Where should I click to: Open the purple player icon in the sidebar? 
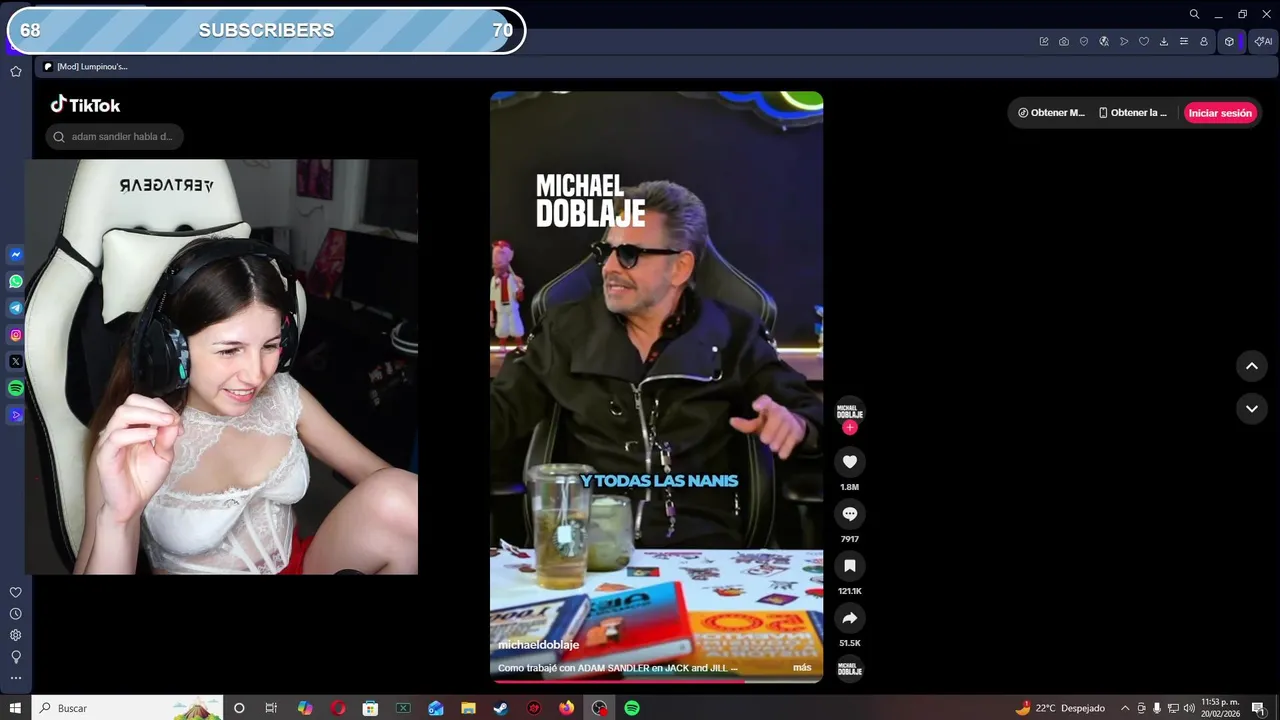16,415
